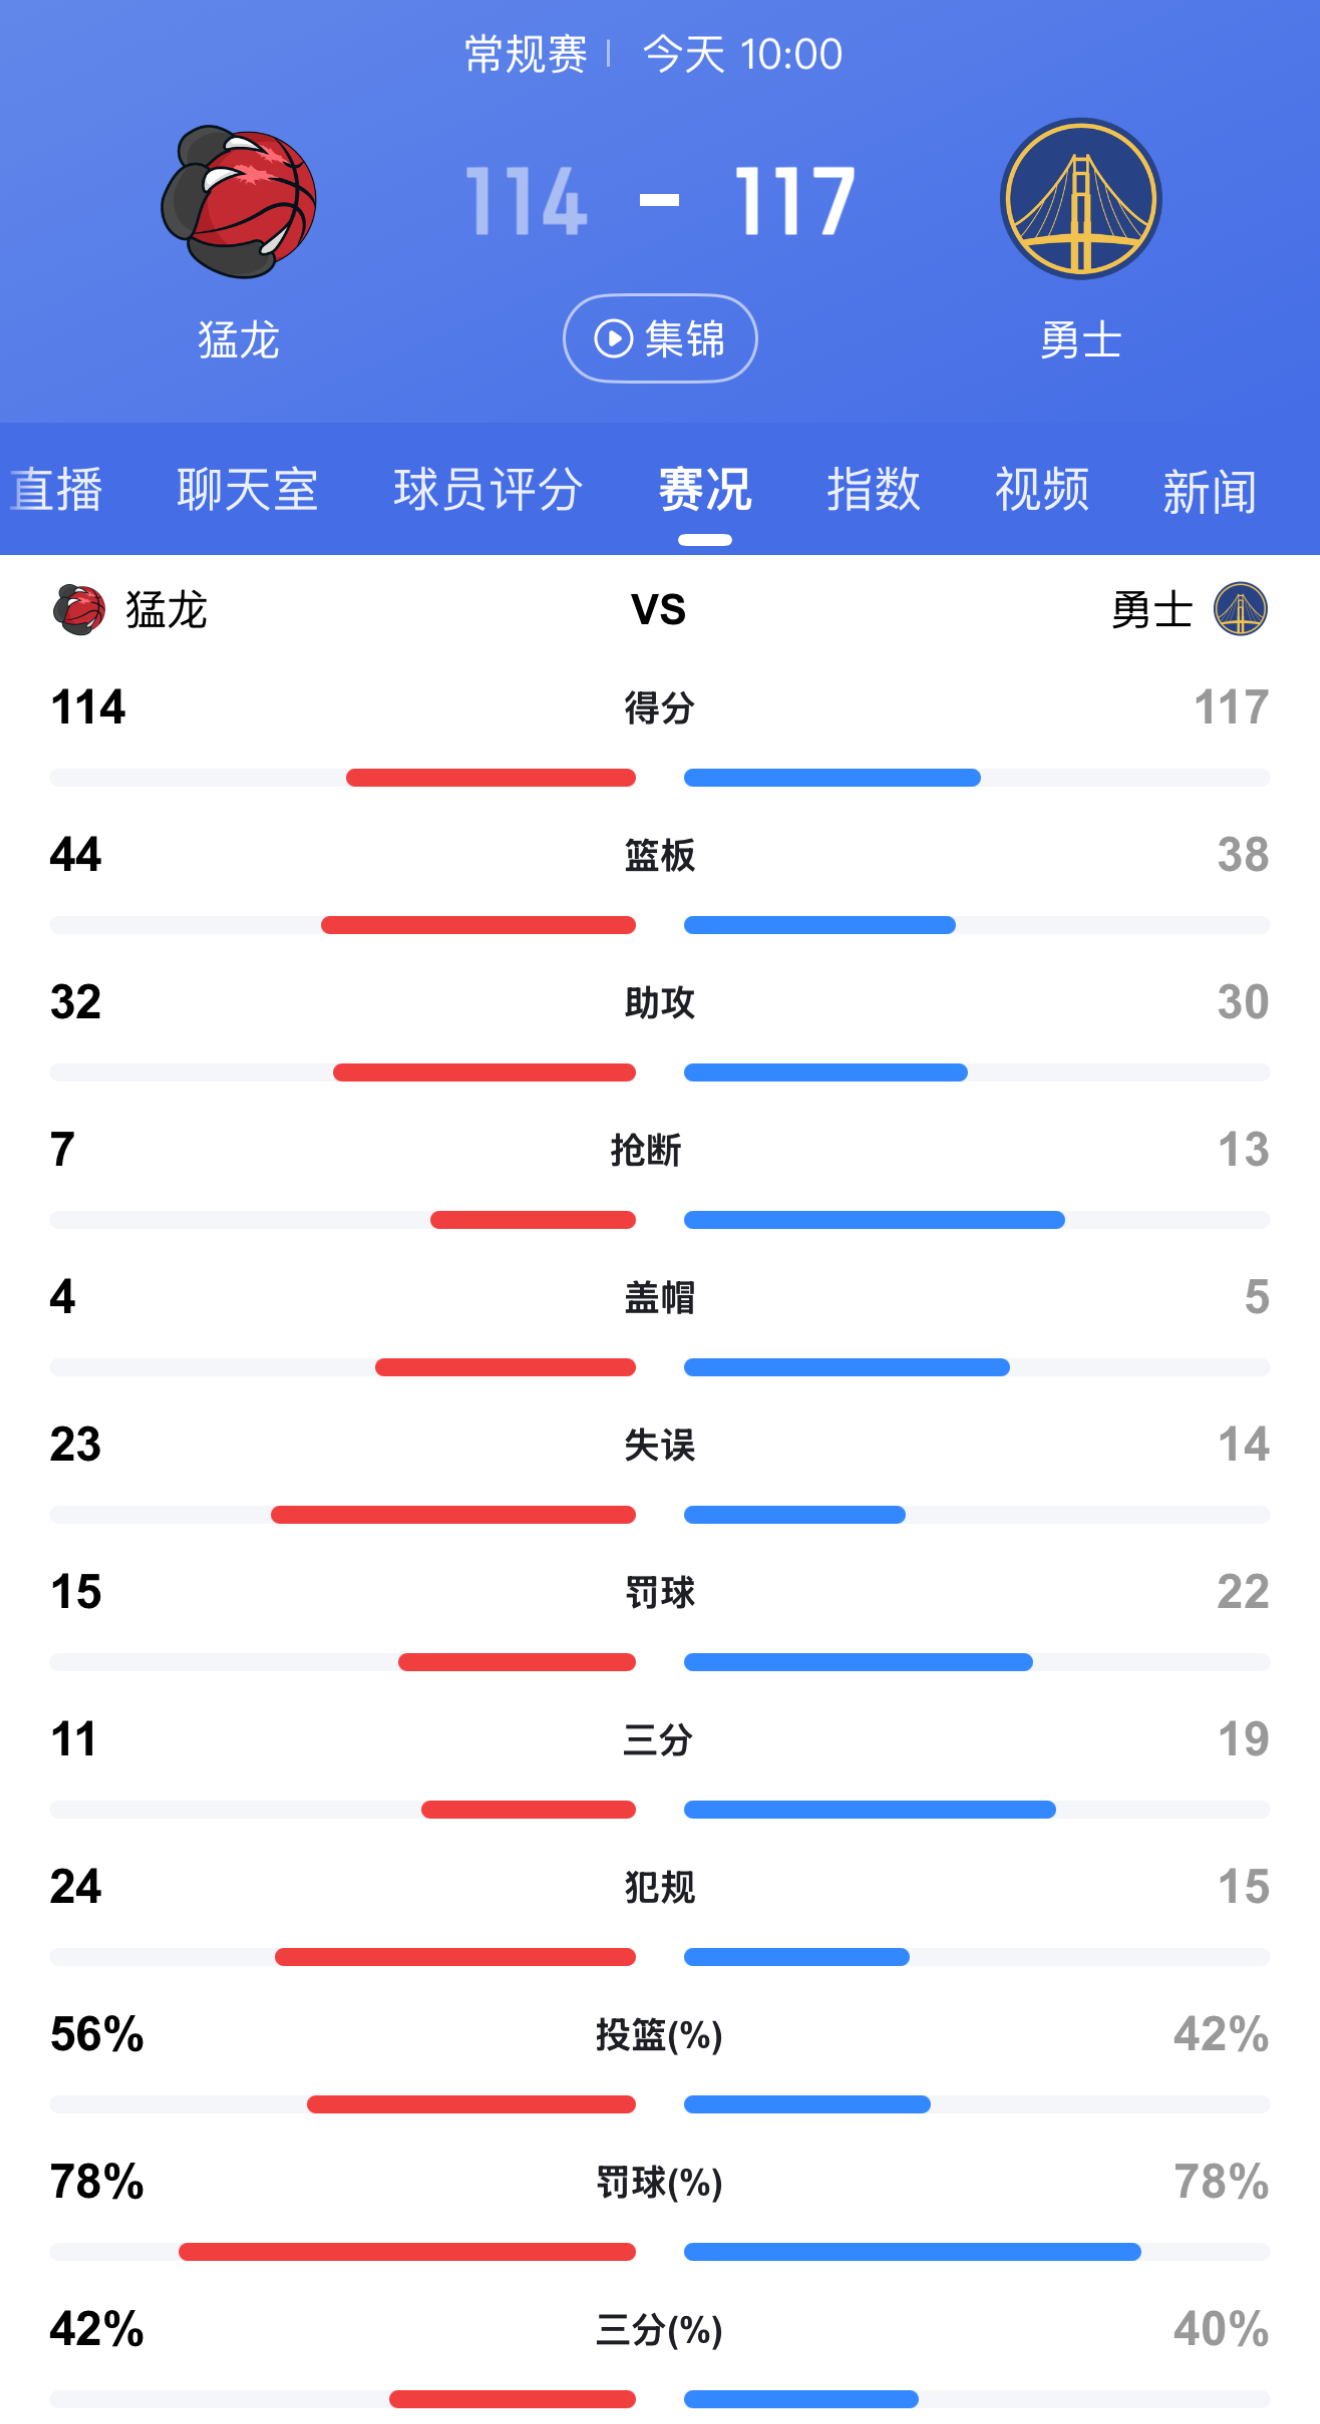The image size is (1320, 2424).
Task: Click the small 勇士 icon in VS row
Action: point(1240,610)
